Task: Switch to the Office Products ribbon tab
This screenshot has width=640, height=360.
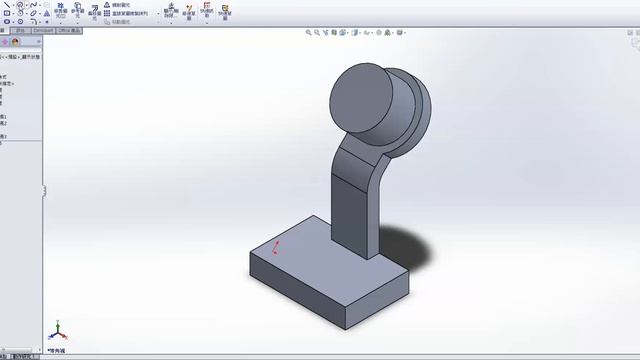Action: pyautogui.click(x=69, y=31)
